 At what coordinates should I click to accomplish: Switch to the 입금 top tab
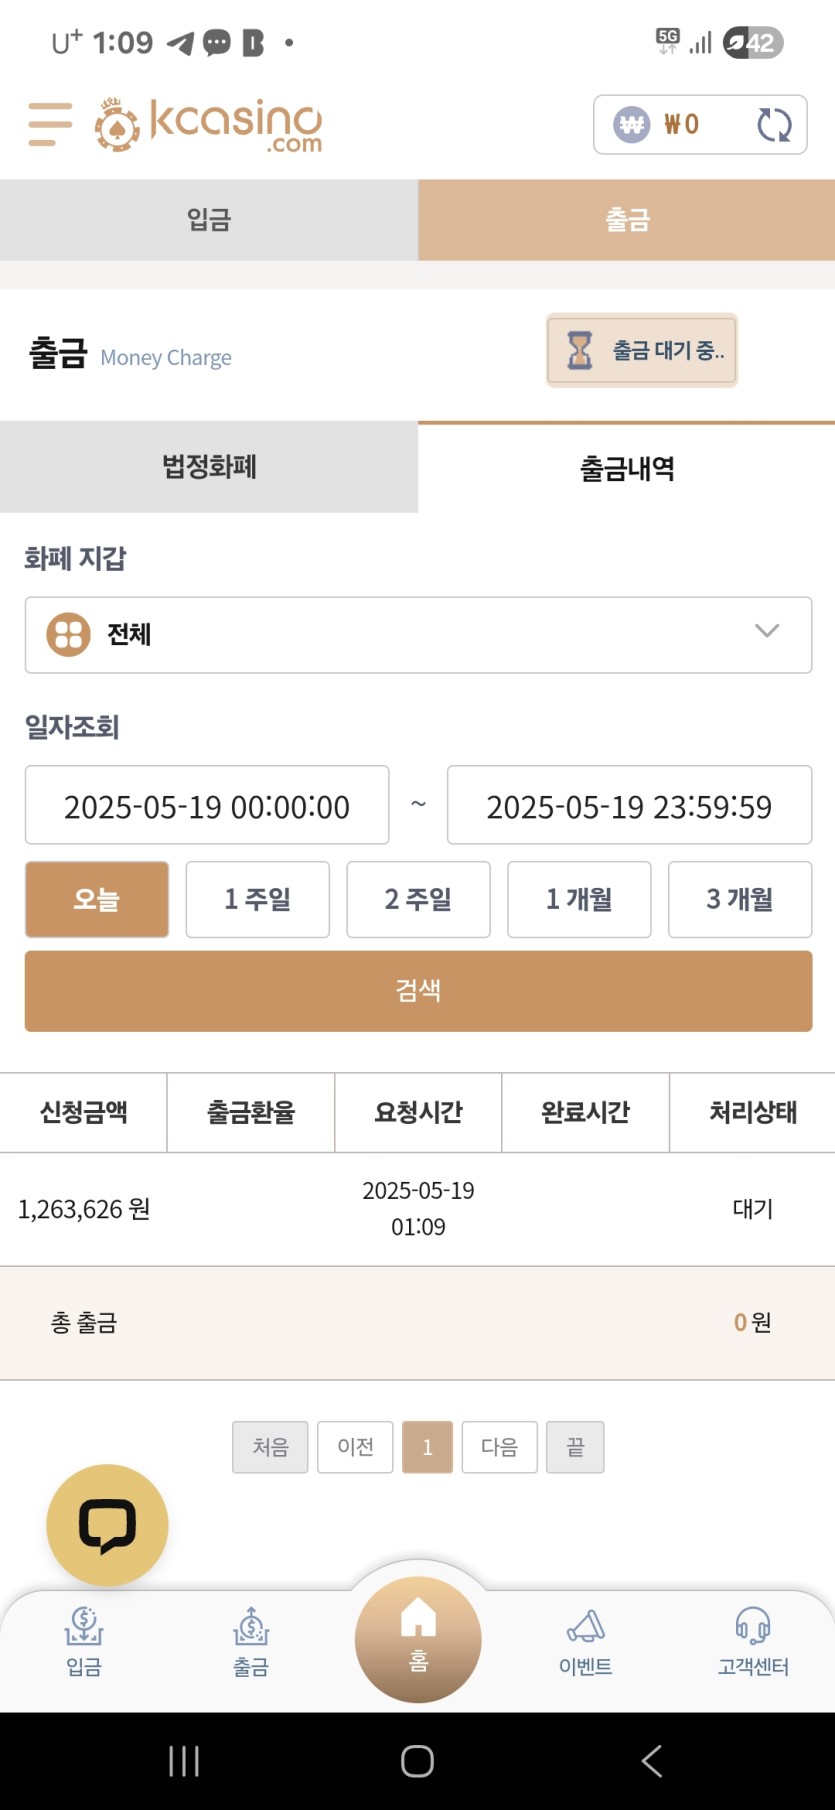pos(209,220)
